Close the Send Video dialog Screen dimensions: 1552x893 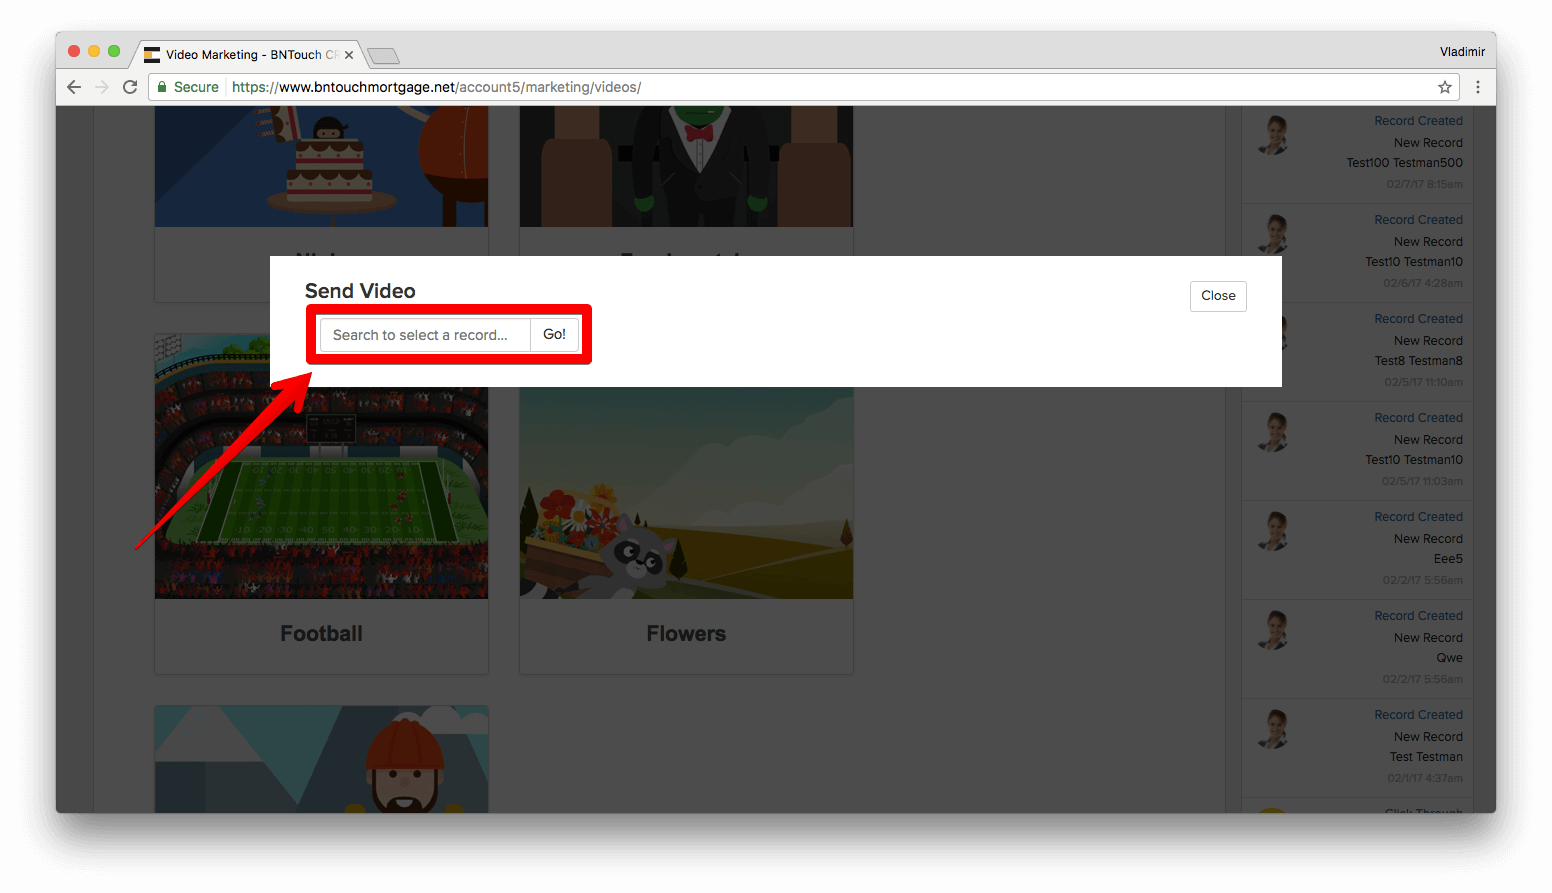point(1218,296)
